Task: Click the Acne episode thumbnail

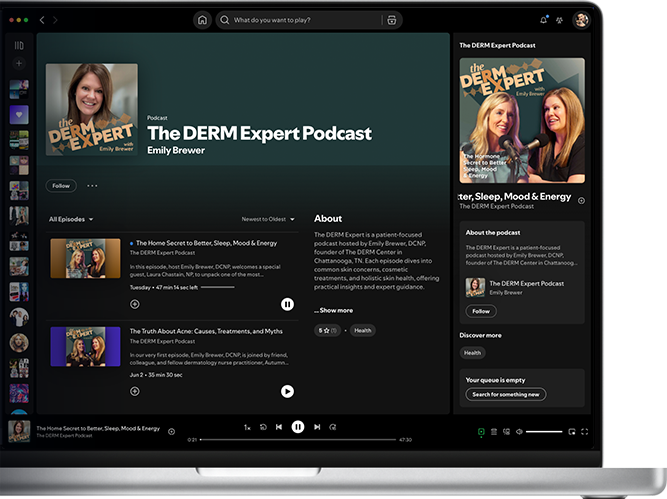Action: pos(86,346)
